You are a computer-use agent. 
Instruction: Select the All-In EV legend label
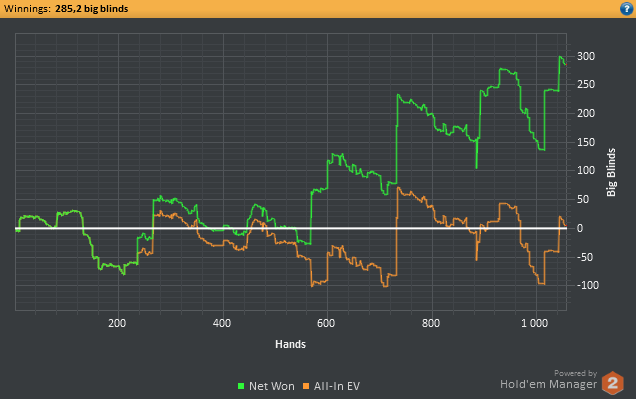point(337,386)
